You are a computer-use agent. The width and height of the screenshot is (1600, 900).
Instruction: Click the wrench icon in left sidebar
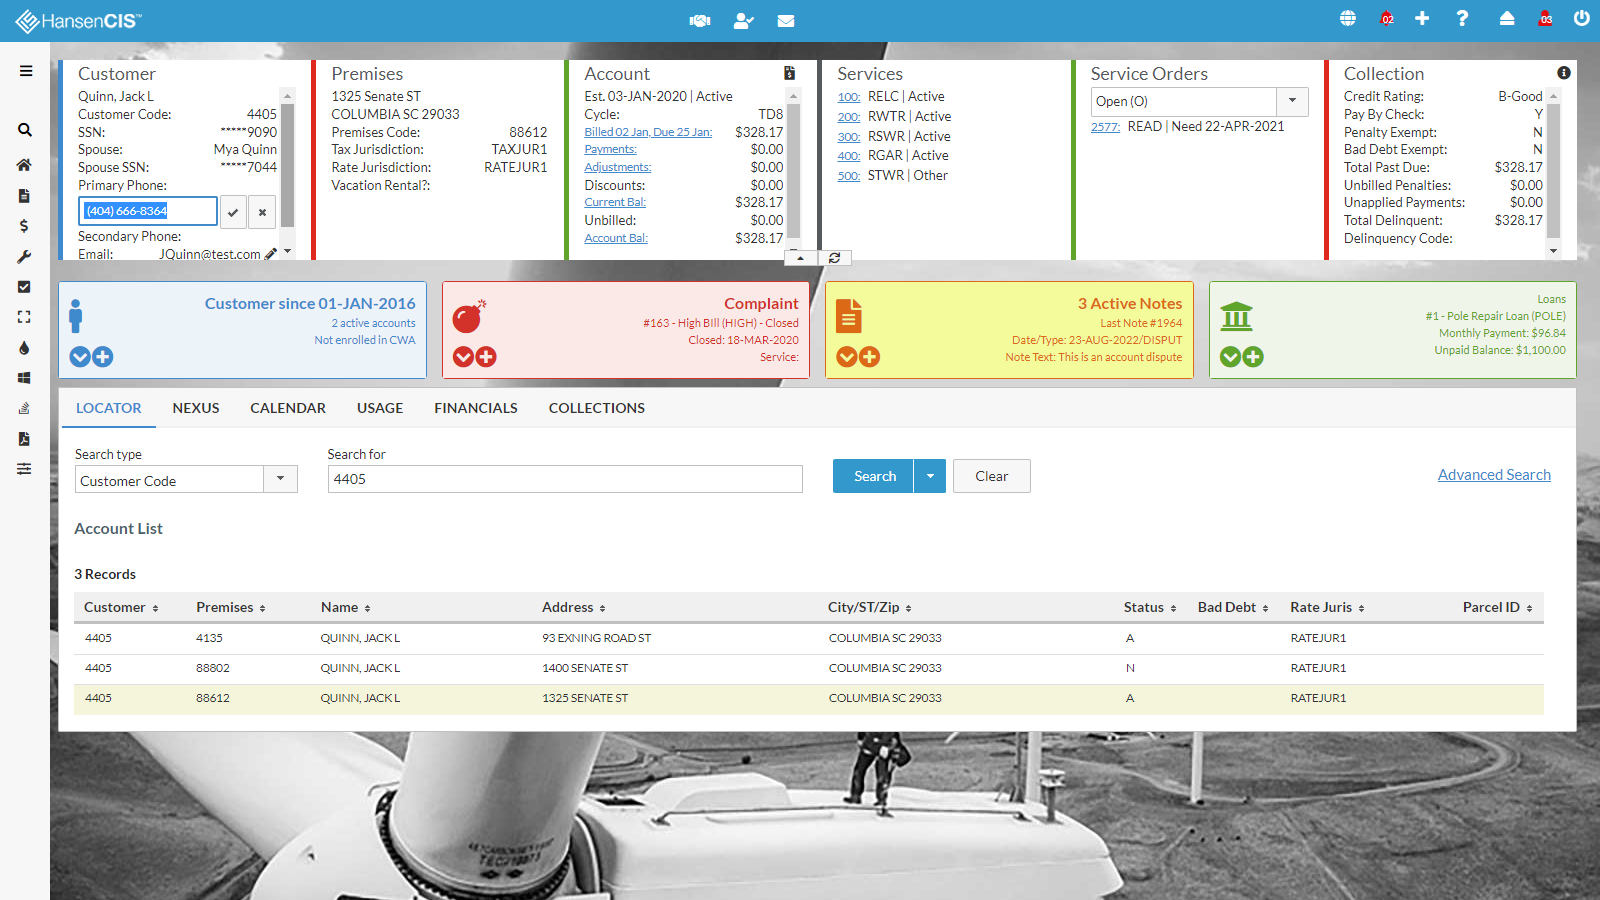[x=24, y=257]
